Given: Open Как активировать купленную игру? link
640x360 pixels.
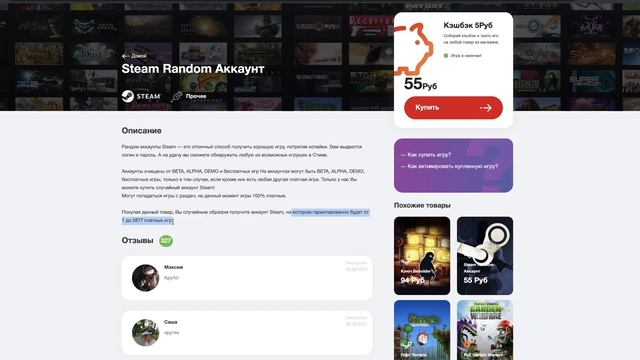Looking at the screenshot, I should point(449,167).
